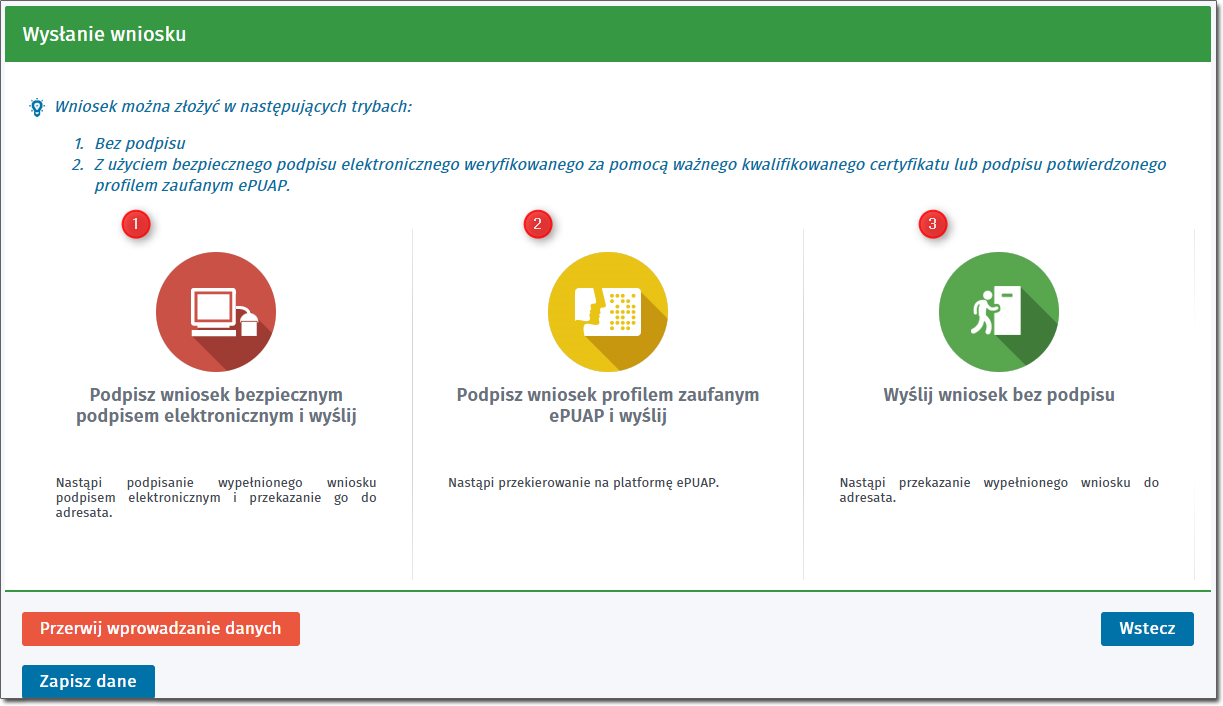
Task: Click list item 'Bez podpisu'
Action: pyautogui.click(x=140, y=144)
